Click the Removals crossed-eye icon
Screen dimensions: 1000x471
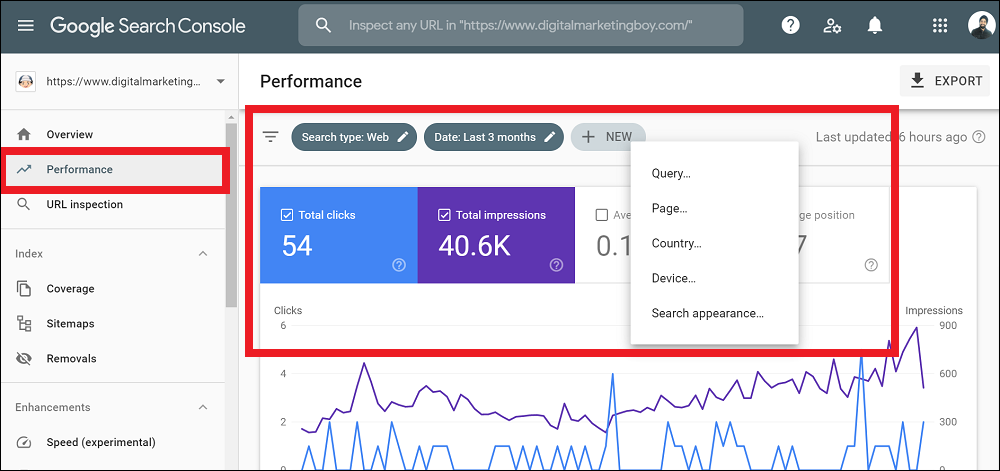pyautogui.click(x=24, y=359)
